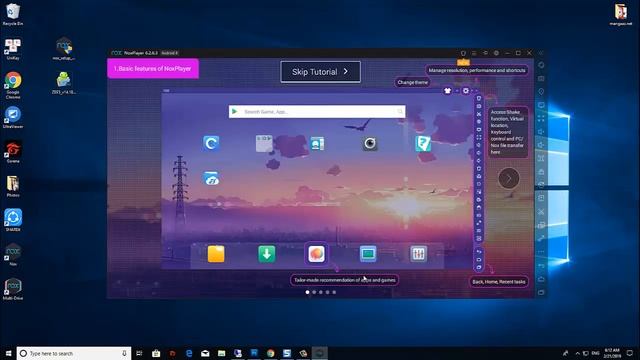Select the Nox desktop shortcut
This screenshot has width=640, height=360.
pos(13,255)
